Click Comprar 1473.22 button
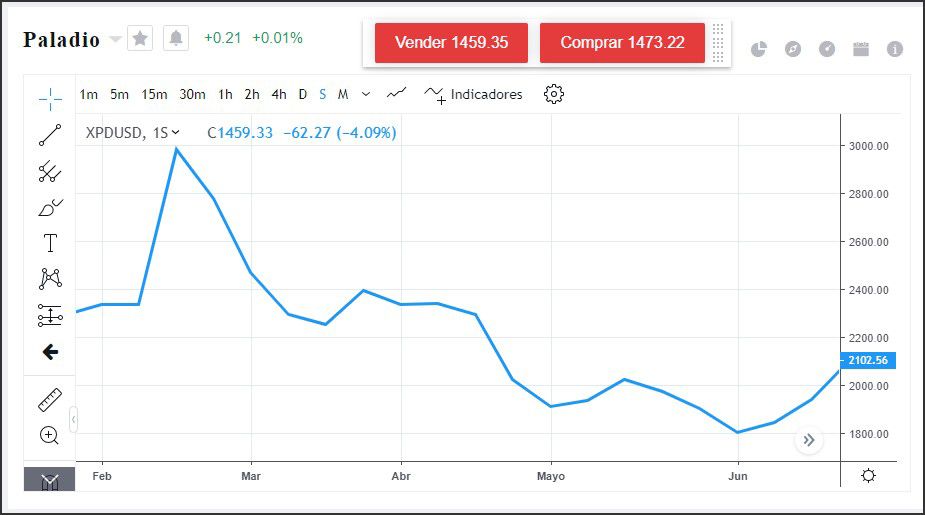925x515 pixels. [622, 43]
